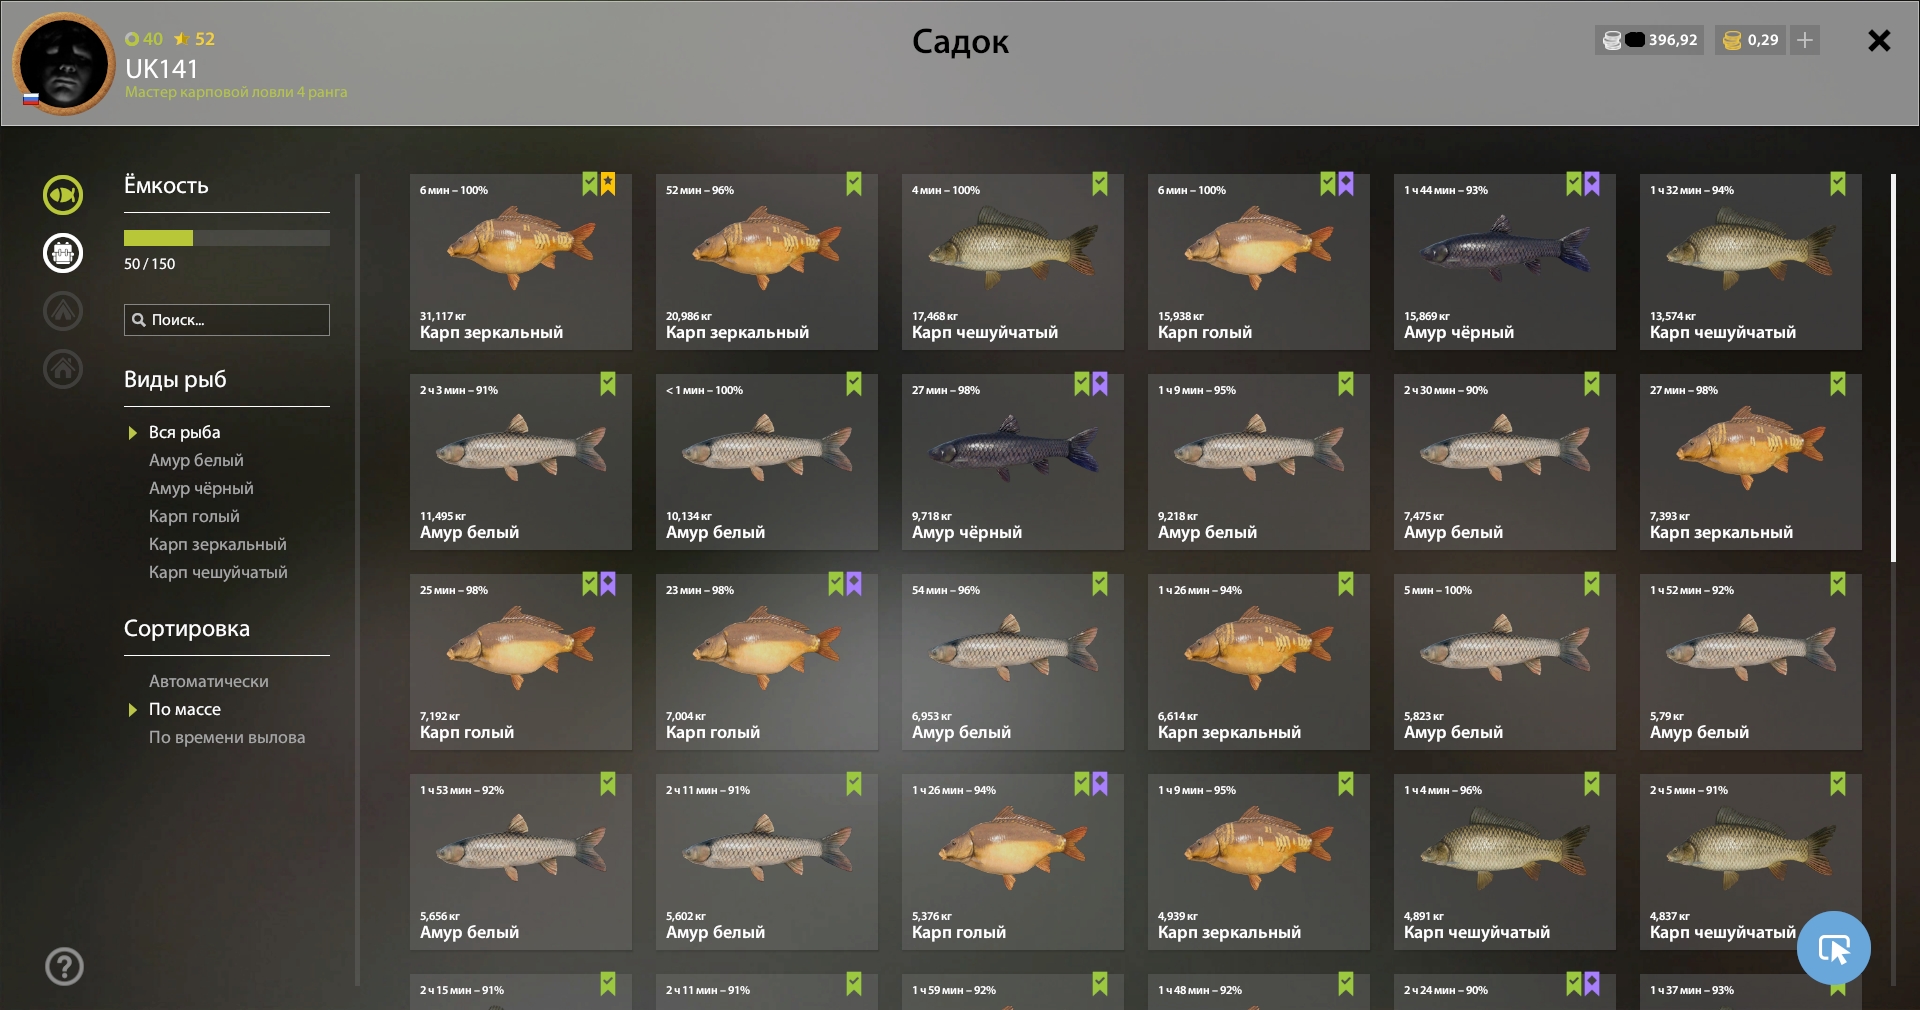Click the plus icon to add gold
Image resolution: width=1920 pixels, height=1010 pixels.
pyautogui.click(x=1805, y=40)
